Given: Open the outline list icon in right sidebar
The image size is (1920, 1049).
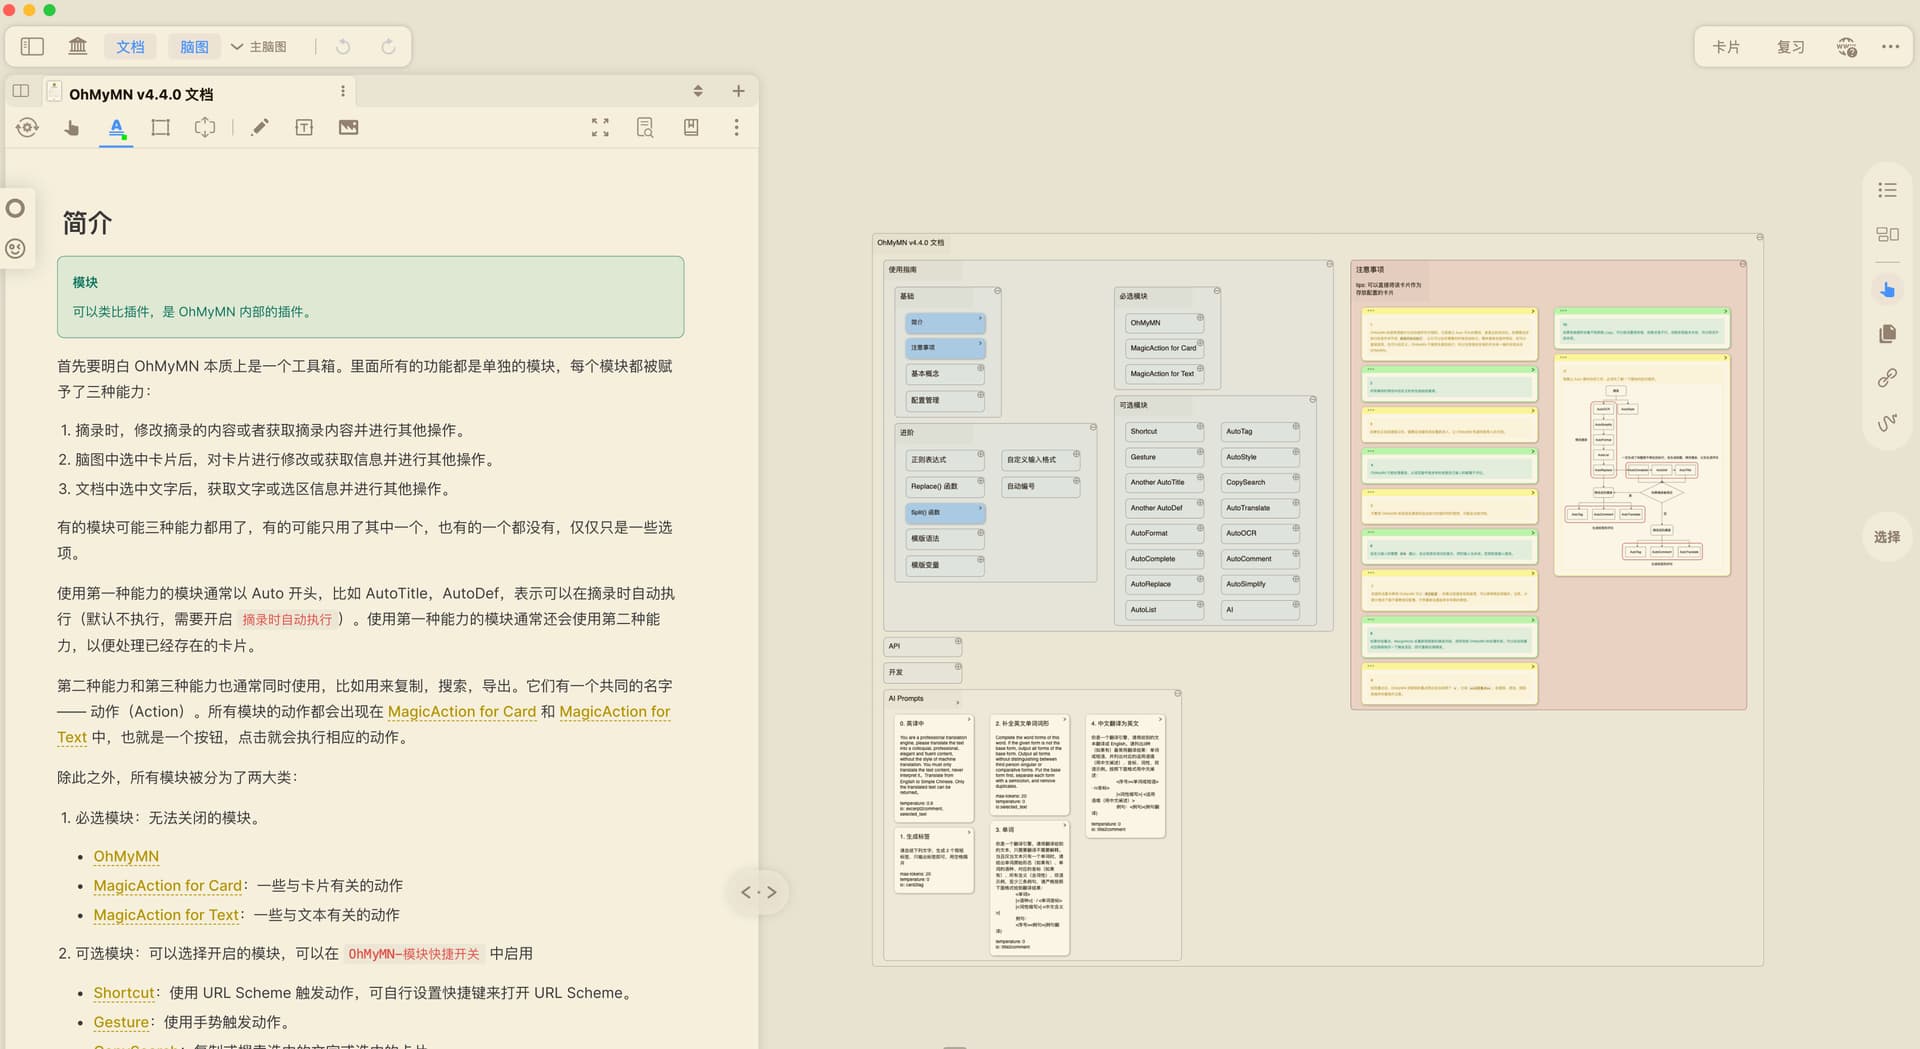Looking at the screenshot, I should click(1887, 190).
